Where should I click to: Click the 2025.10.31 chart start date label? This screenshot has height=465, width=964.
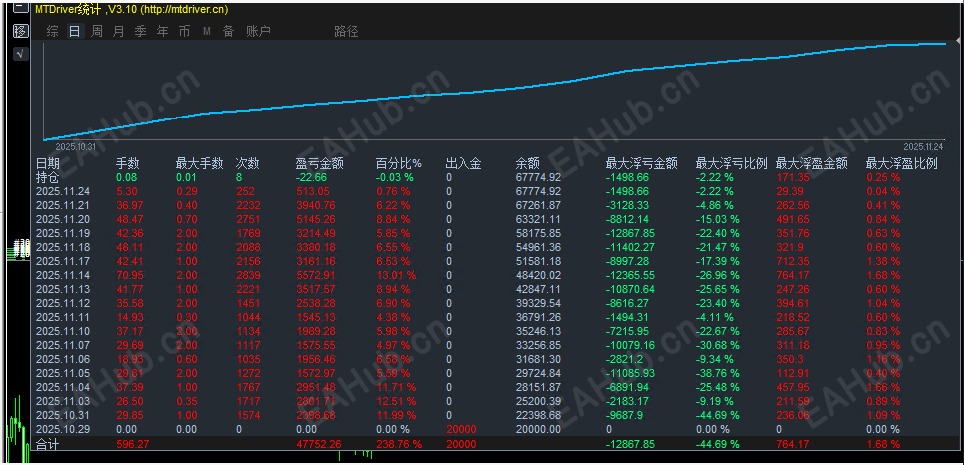[x=76, y=147]
